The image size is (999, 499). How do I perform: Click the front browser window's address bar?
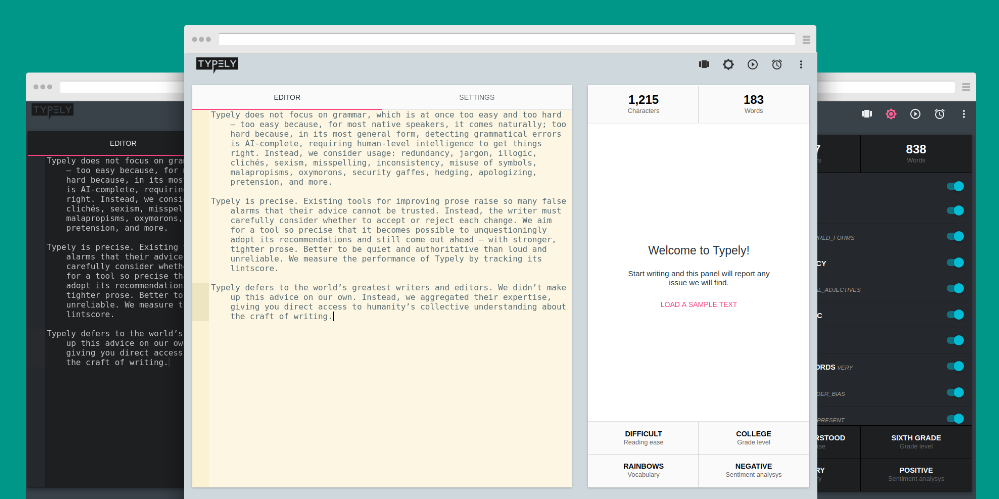point(507,40)
